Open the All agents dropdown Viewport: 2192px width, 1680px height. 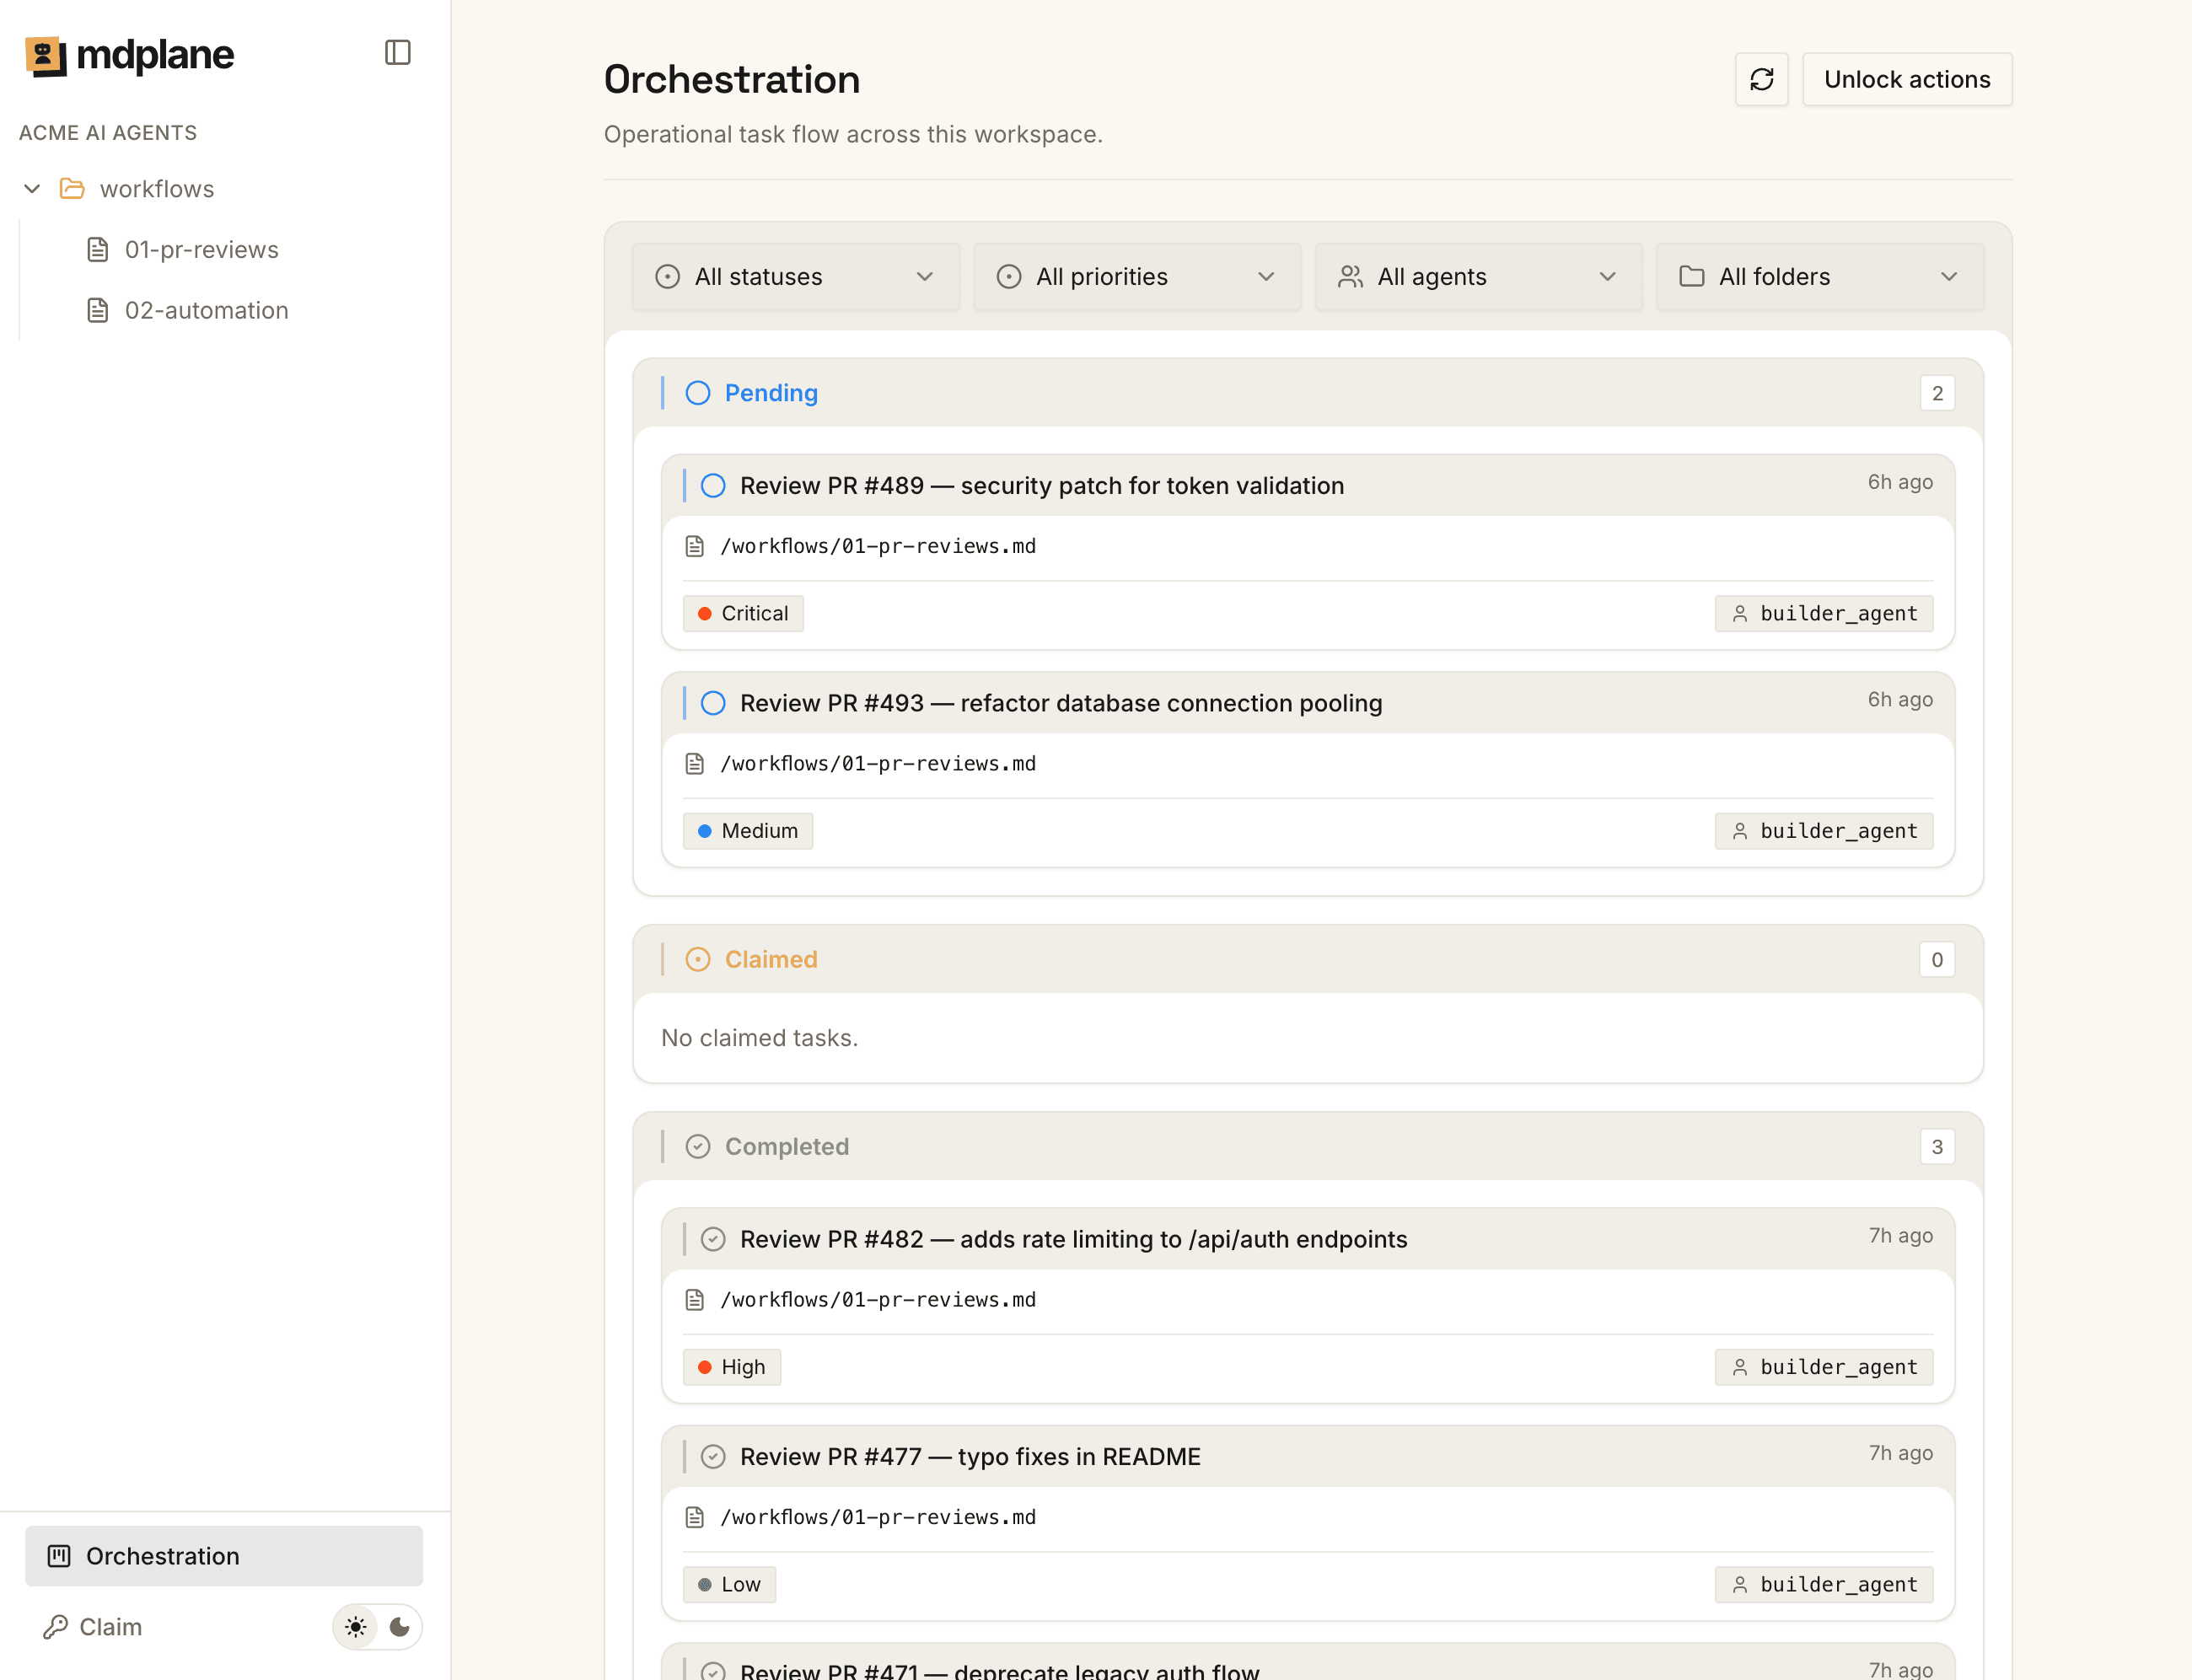click(x=1478, y=277)
